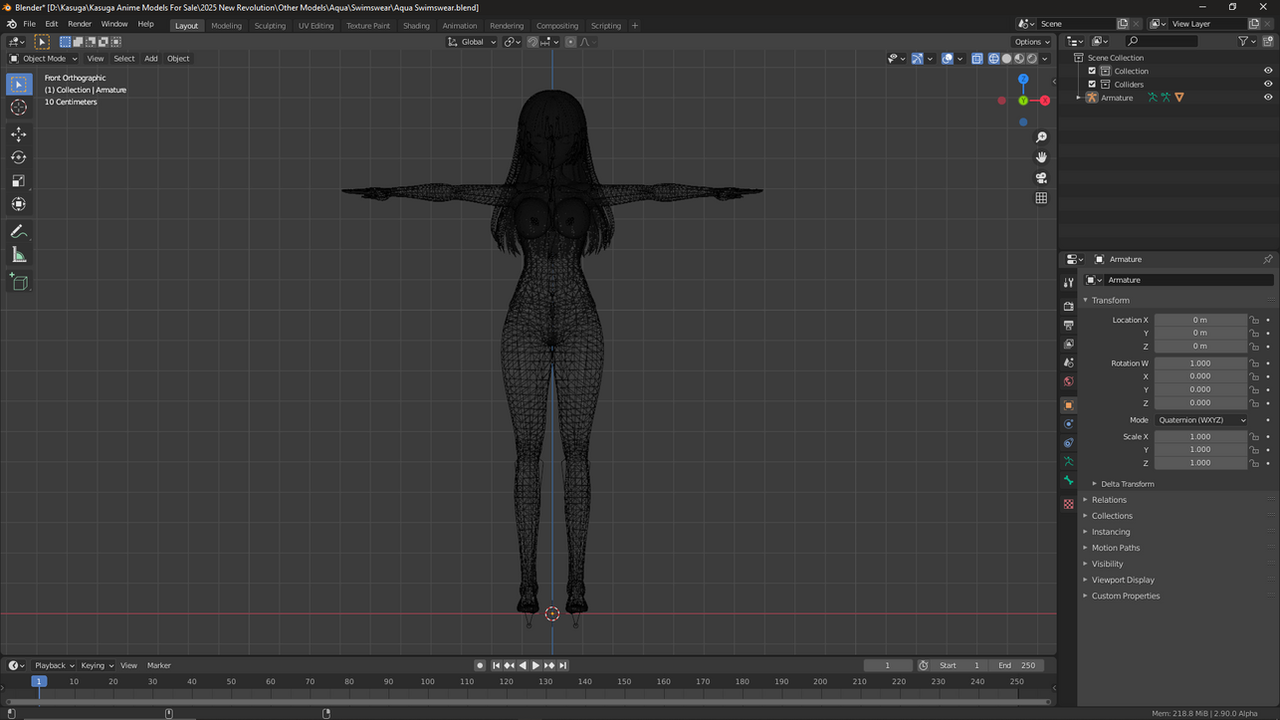Open the Output properties tab
1280x720 pixels.
pyautogui.click(x=1068, y=325)
